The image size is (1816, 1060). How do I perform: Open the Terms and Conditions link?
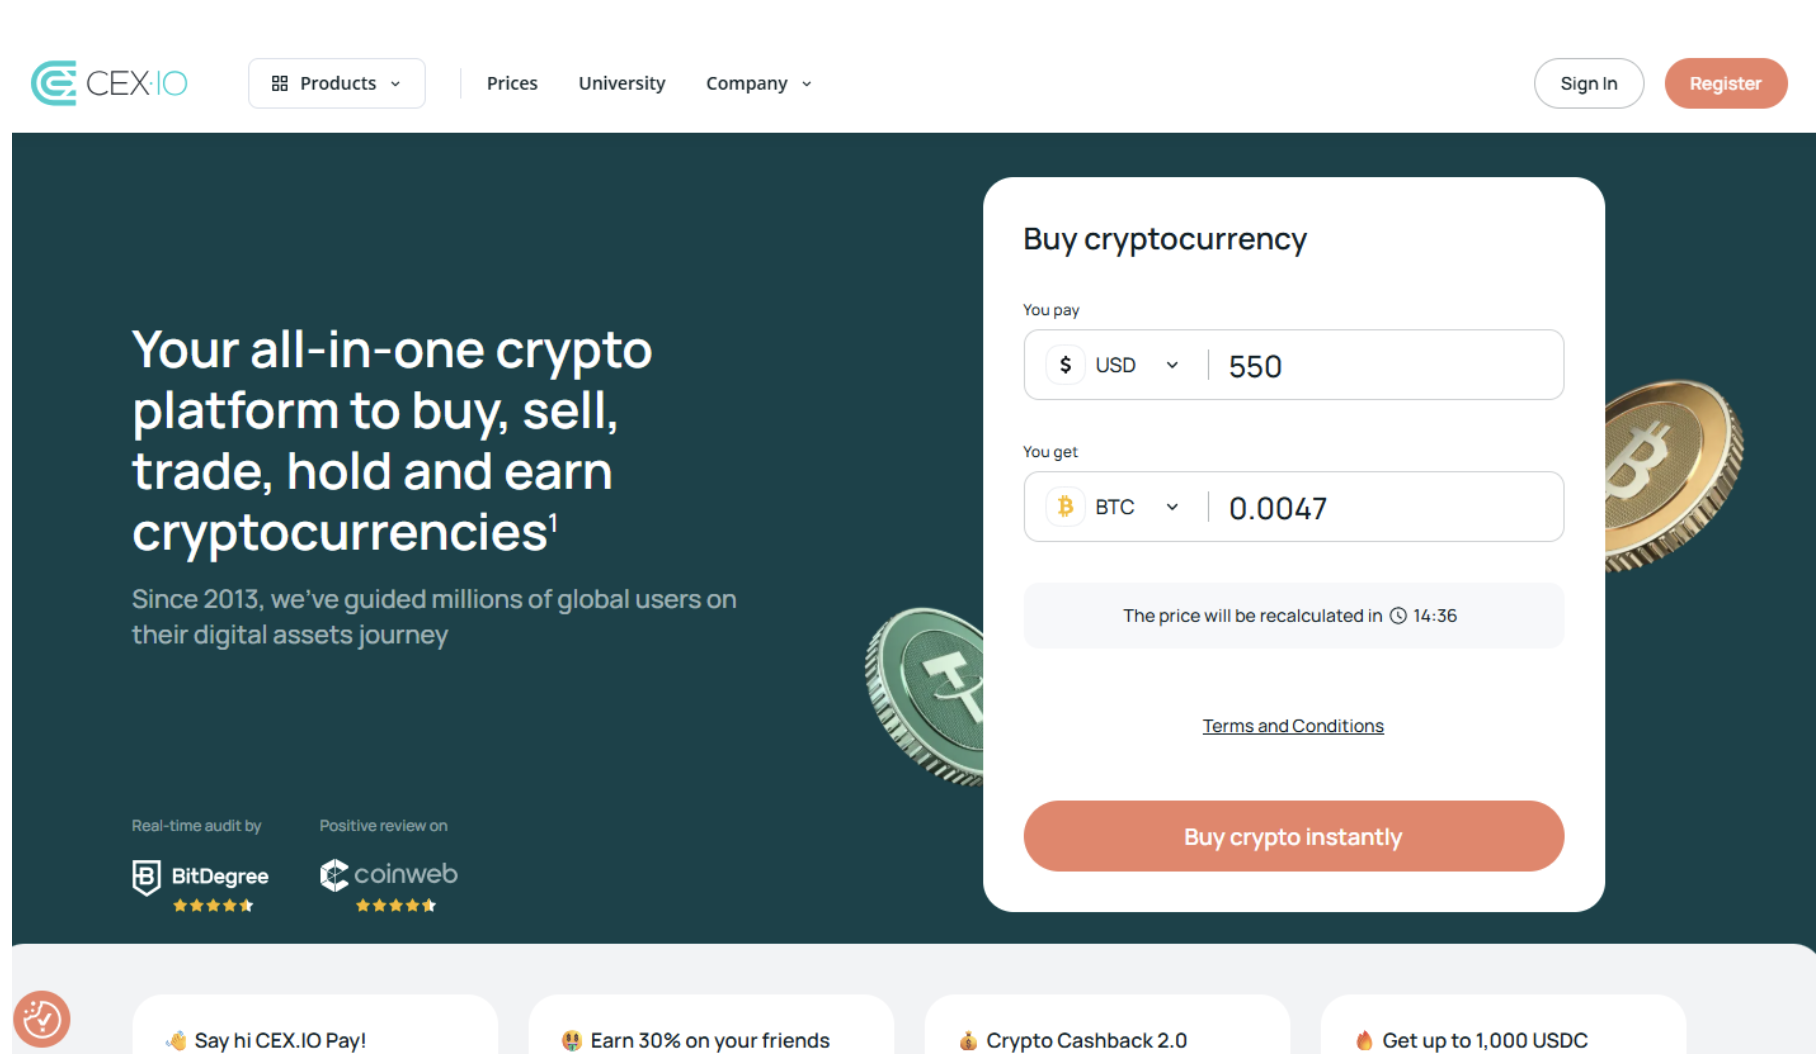point(1292,726)
